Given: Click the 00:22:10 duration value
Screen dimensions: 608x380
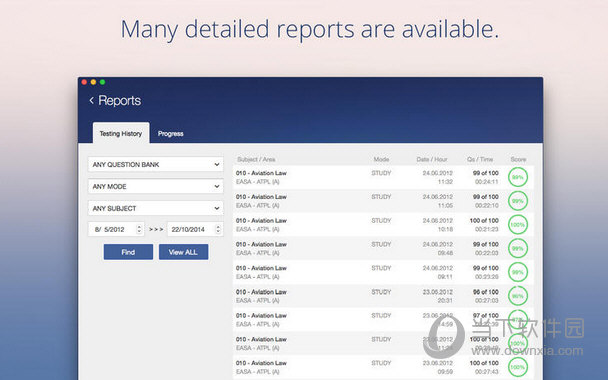Looking at the screenshot, I should [x=487, y=205].
